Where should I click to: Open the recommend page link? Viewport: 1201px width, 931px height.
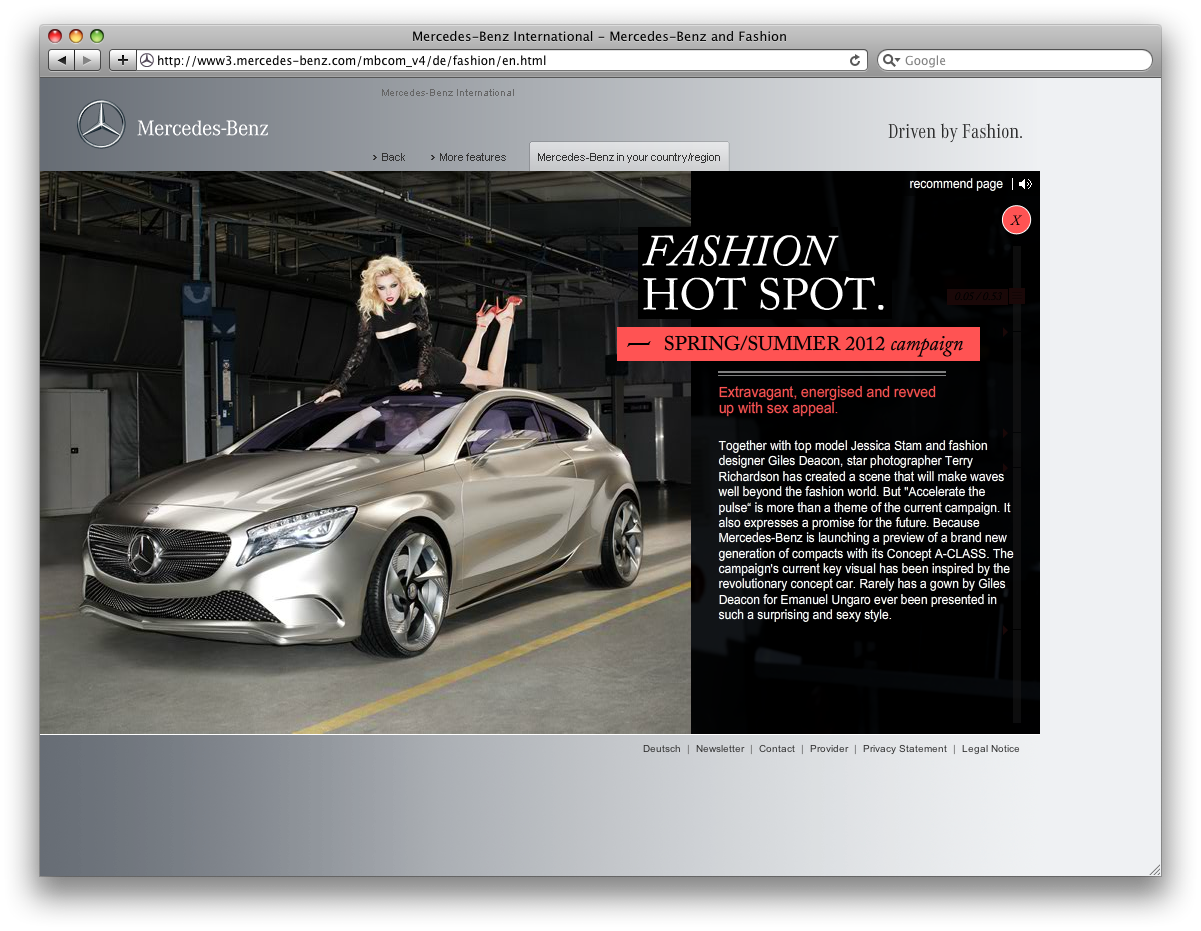[955, 183]
